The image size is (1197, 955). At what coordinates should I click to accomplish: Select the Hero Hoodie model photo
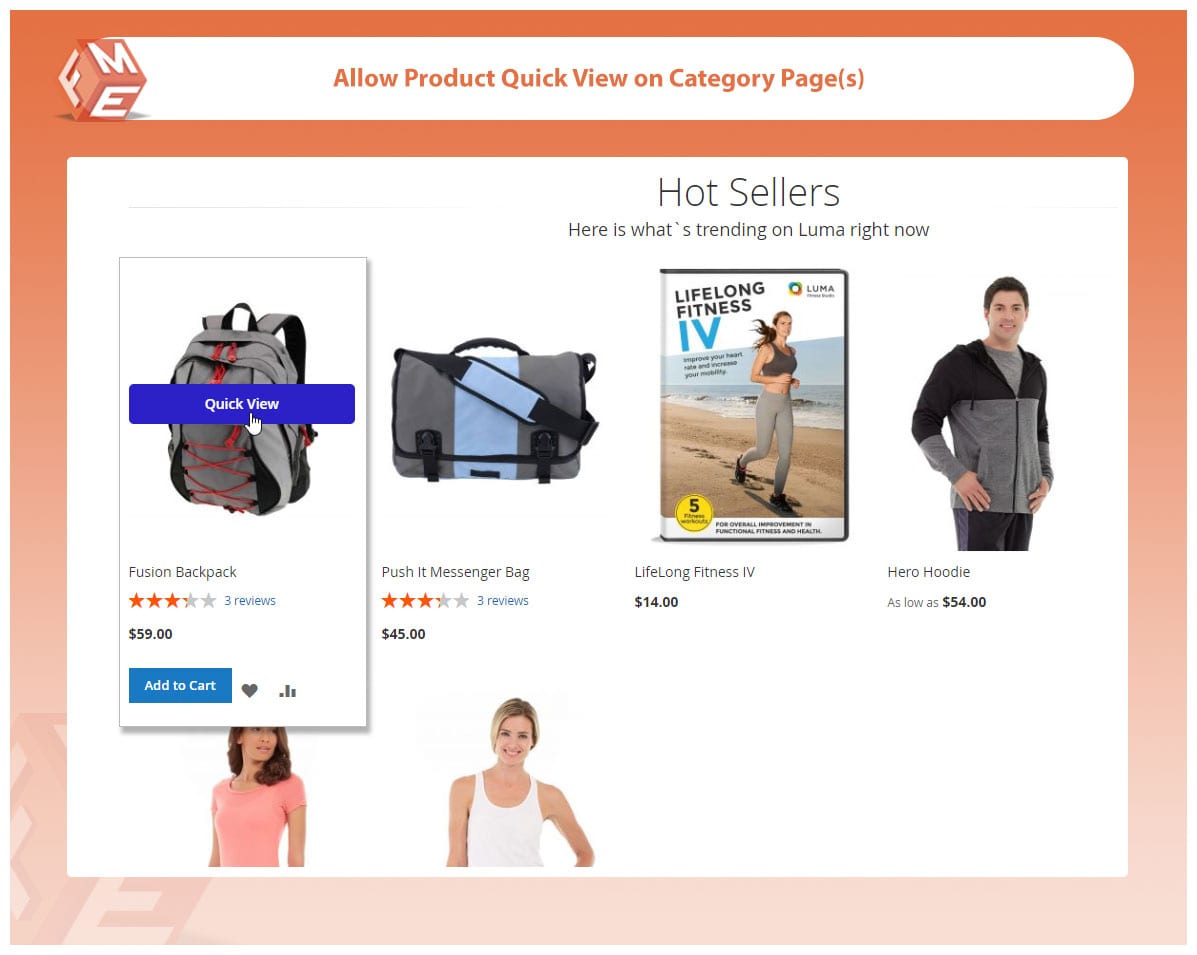981,413
